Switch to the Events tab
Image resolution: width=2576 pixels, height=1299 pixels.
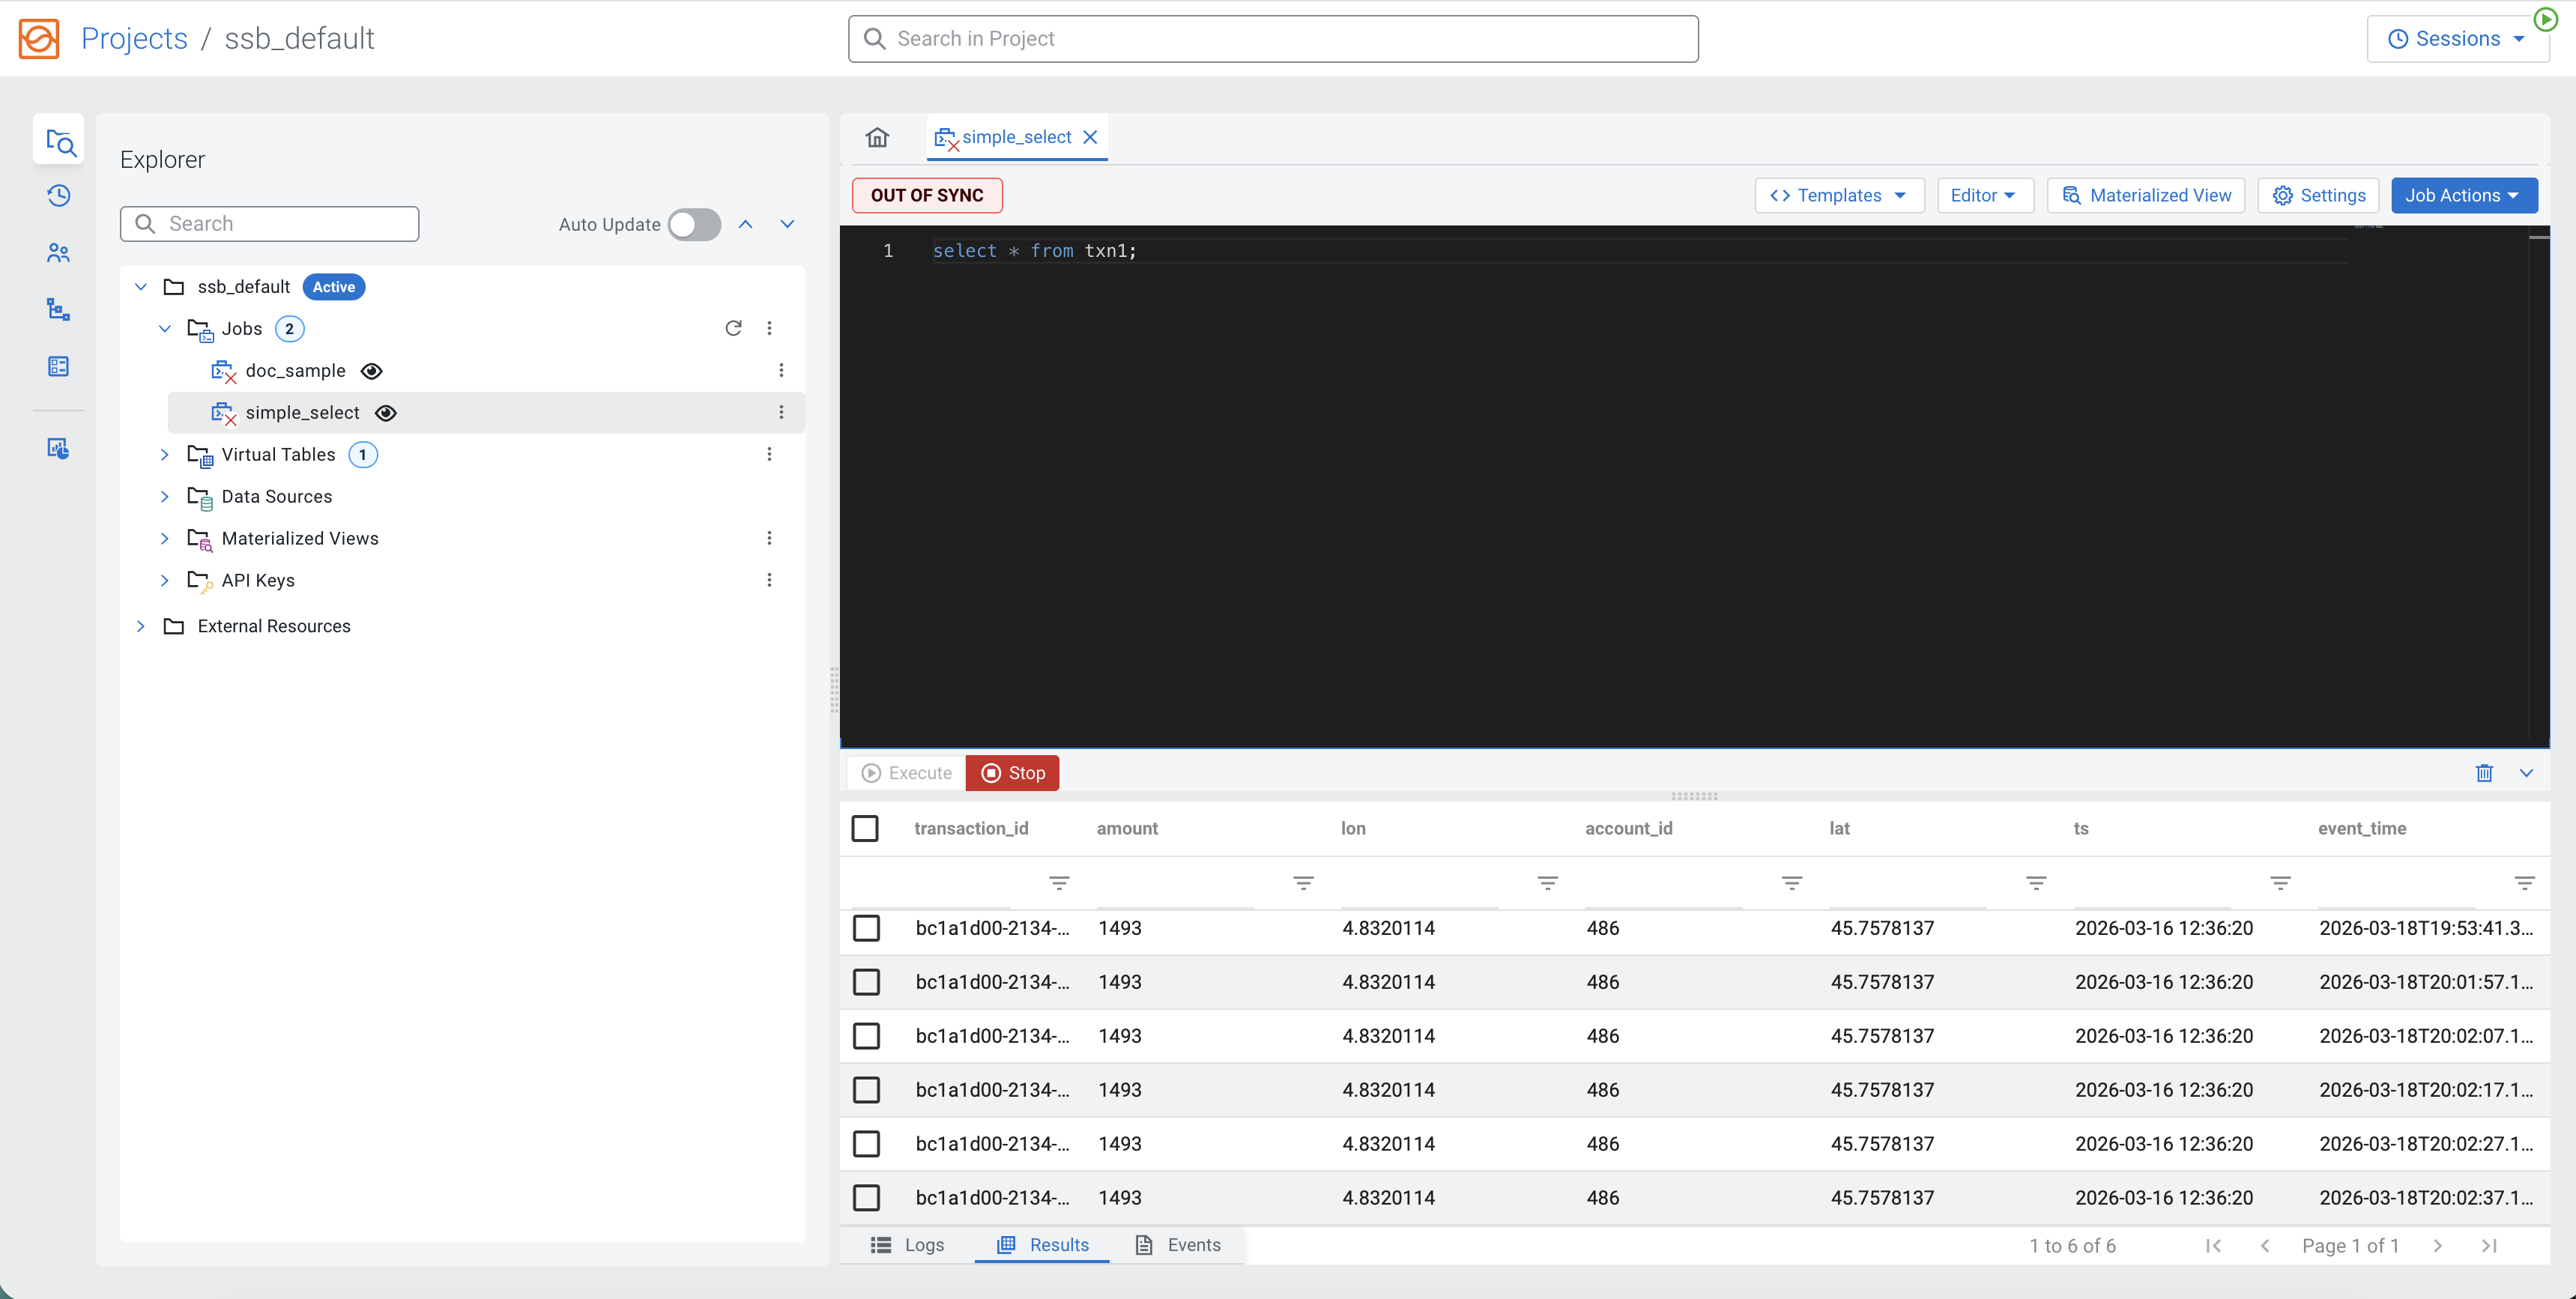coord(1194,1245)
